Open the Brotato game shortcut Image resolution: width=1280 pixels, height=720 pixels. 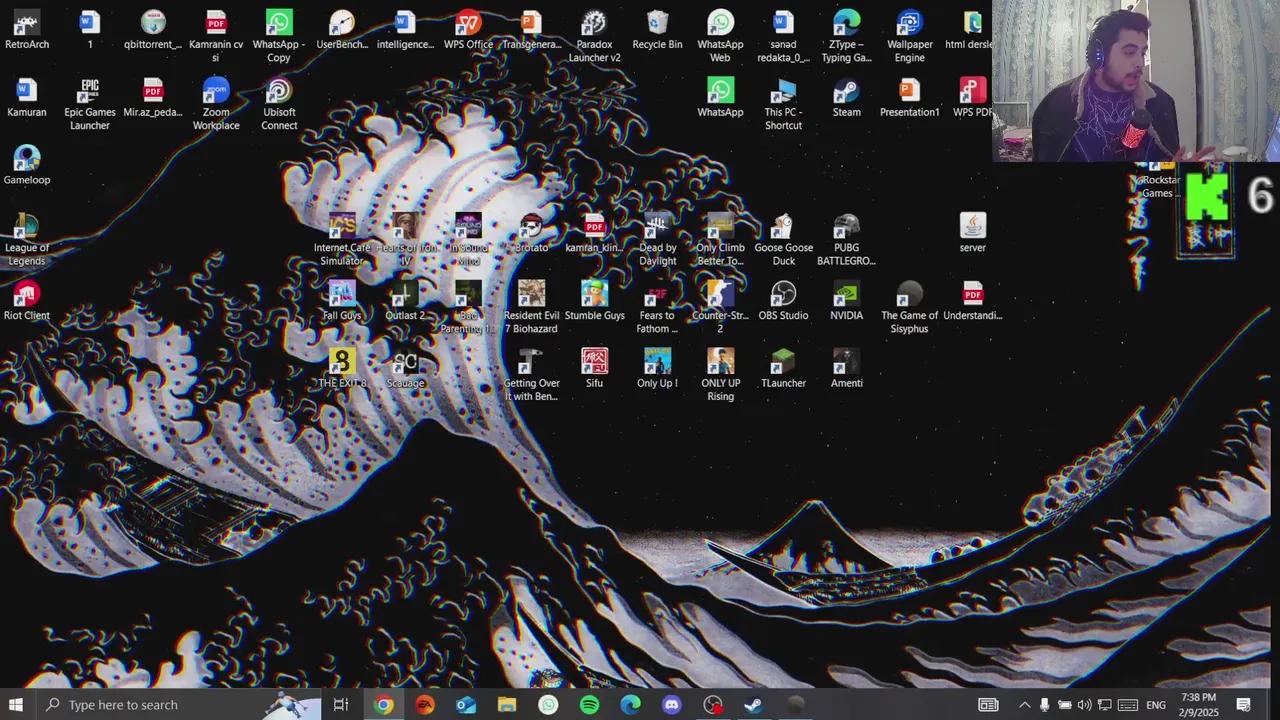point(531,233)
